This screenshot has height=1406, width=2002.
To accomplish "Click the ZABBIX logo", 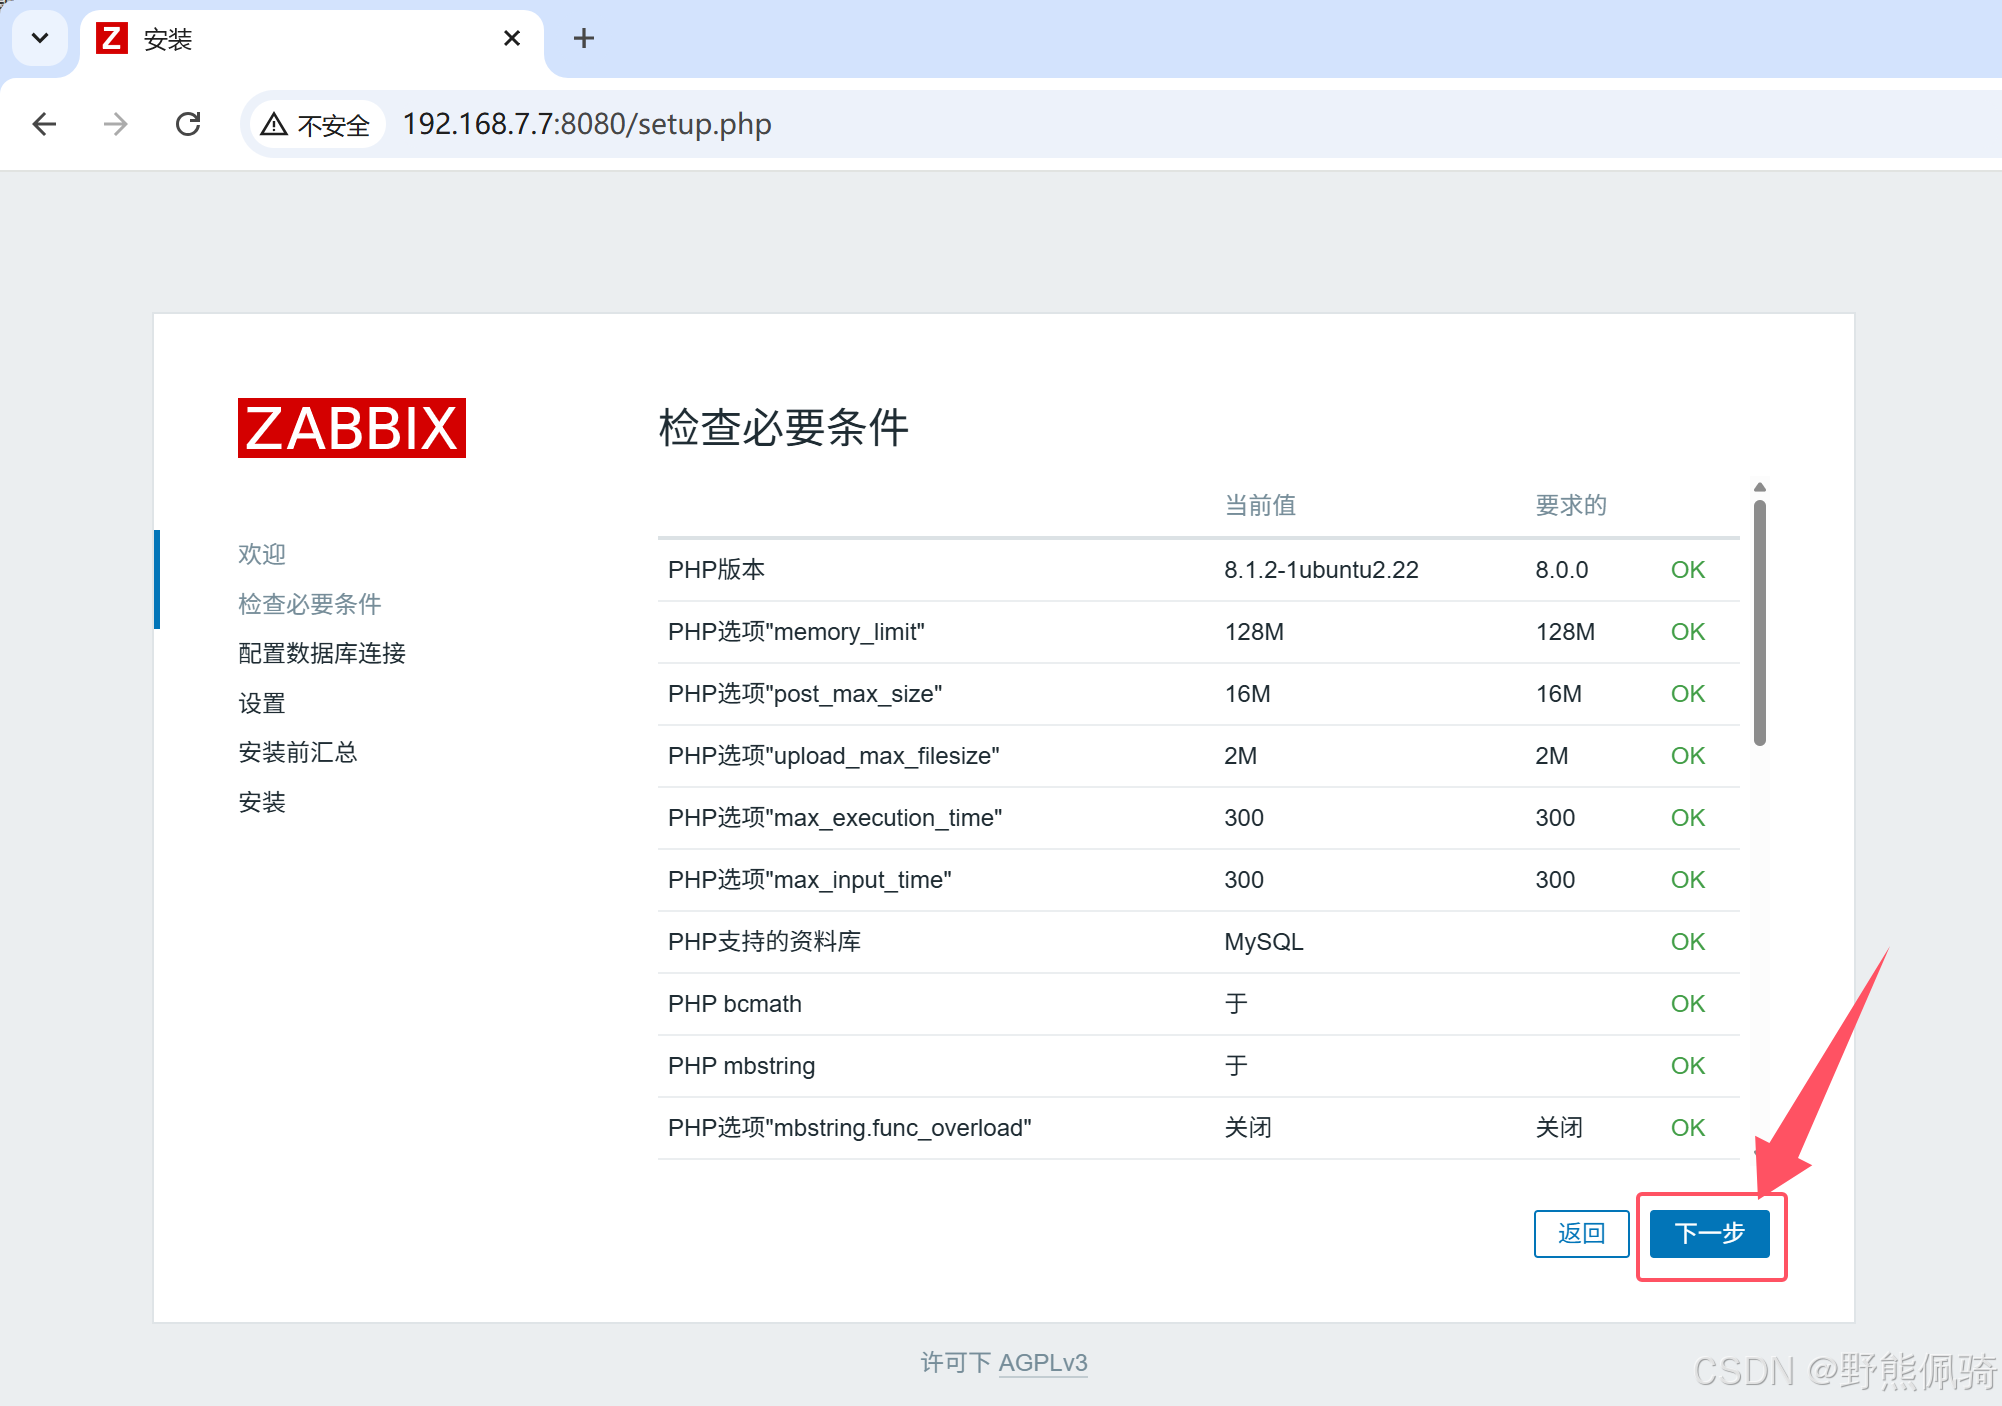I will [x=351, y=428].
